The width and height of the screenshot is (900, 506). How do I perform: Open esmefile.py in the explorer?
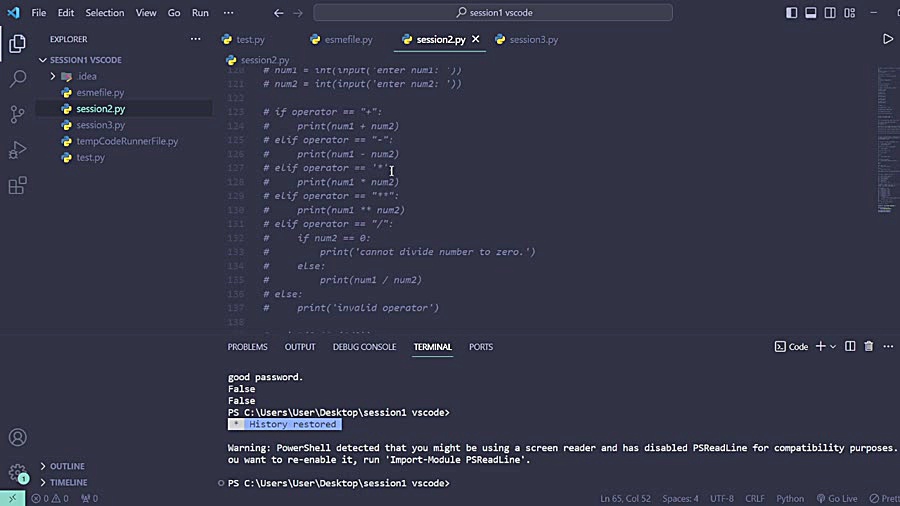[x=124, y=92]
